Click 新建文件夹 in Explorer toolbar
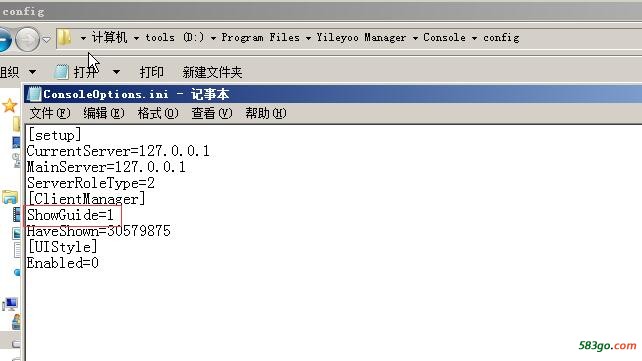 (x=212, y=72)
